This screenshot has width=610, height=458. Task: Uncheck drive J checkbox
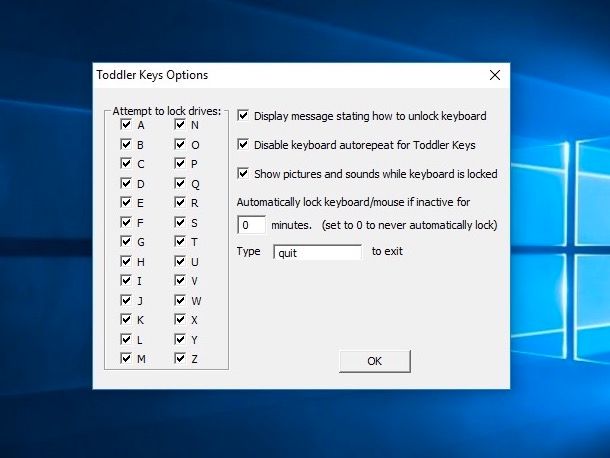coord(126,300)
